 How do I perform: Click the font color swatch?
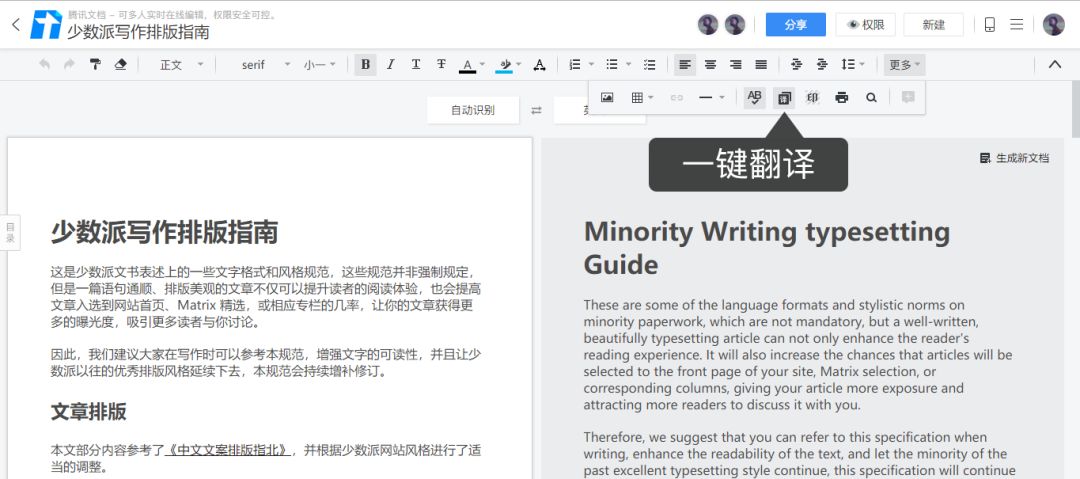point(467,65)
